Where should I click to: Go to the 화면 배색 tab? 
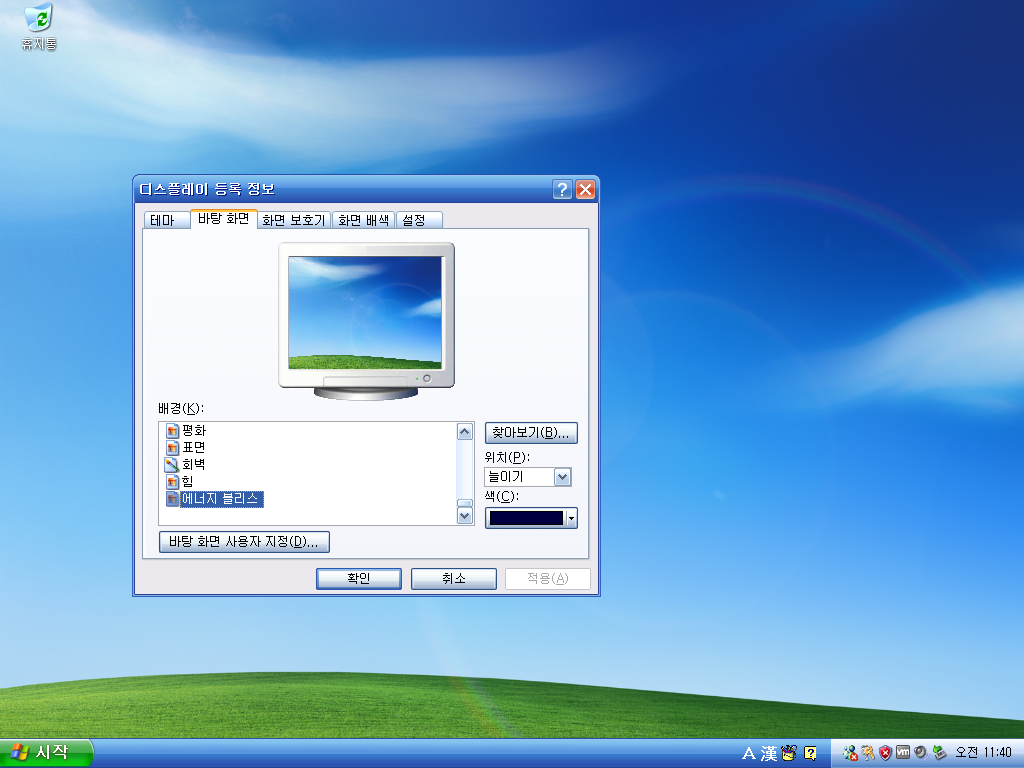point(363,220)
